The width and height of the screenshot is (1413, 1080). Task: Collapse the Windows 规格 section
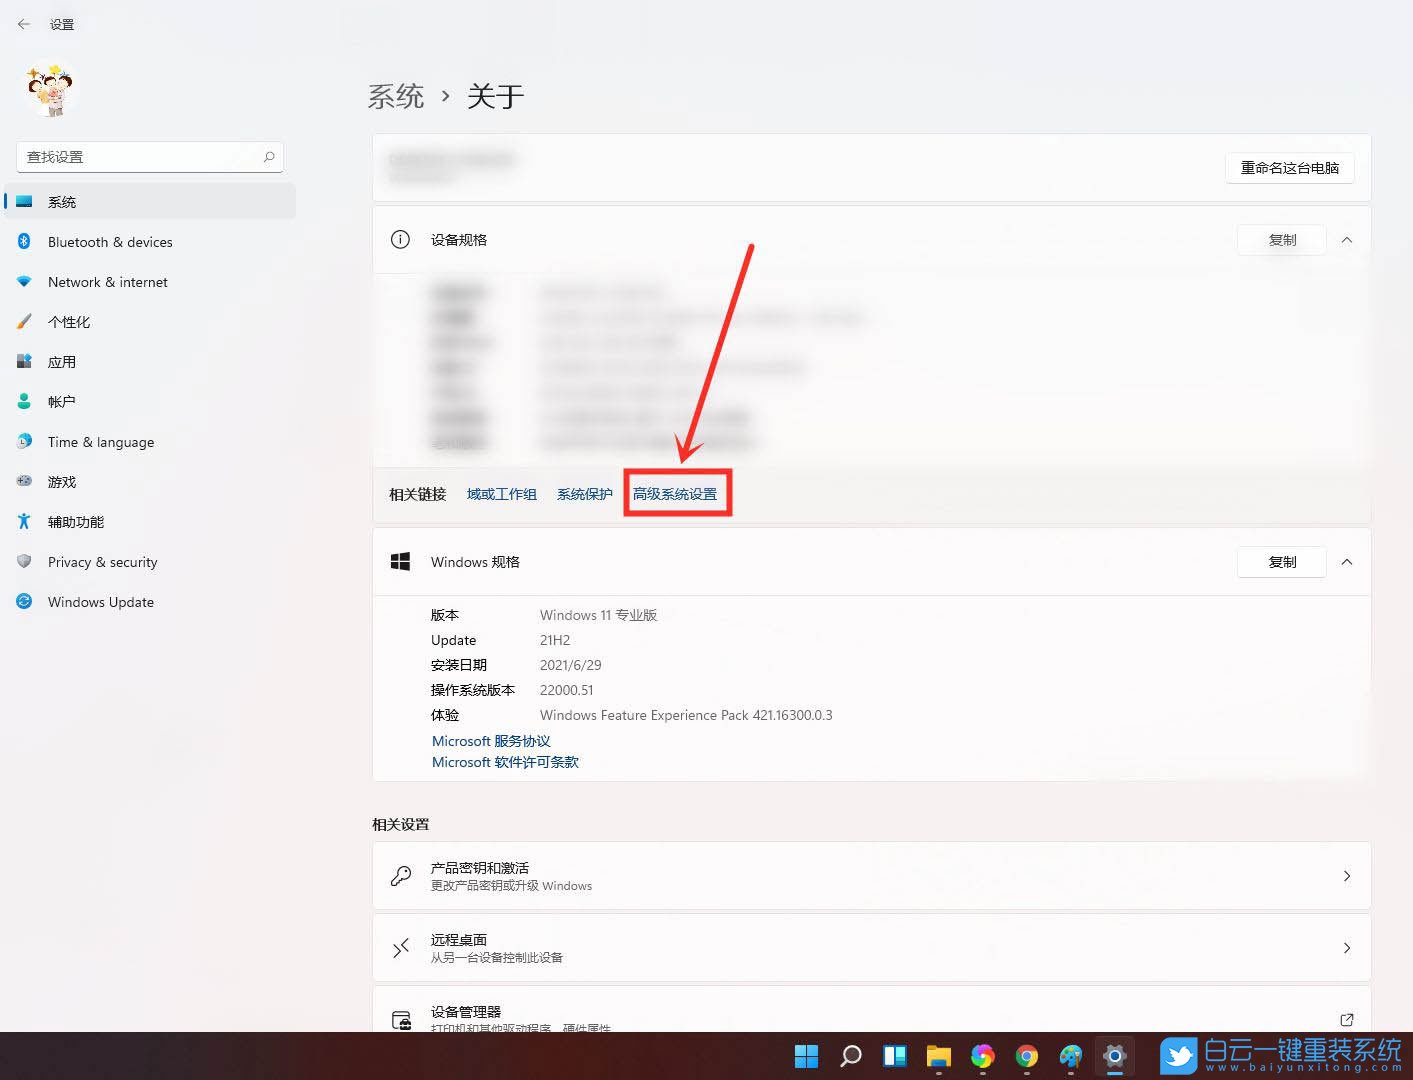tap(1347, 562)
